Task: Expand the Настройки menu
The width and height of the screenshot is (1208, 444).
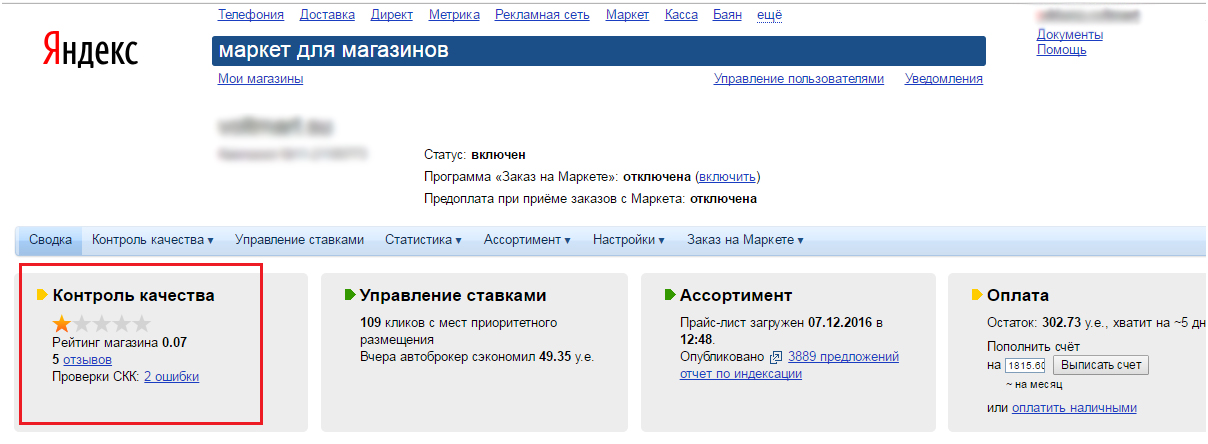Action: coord(629,240)
